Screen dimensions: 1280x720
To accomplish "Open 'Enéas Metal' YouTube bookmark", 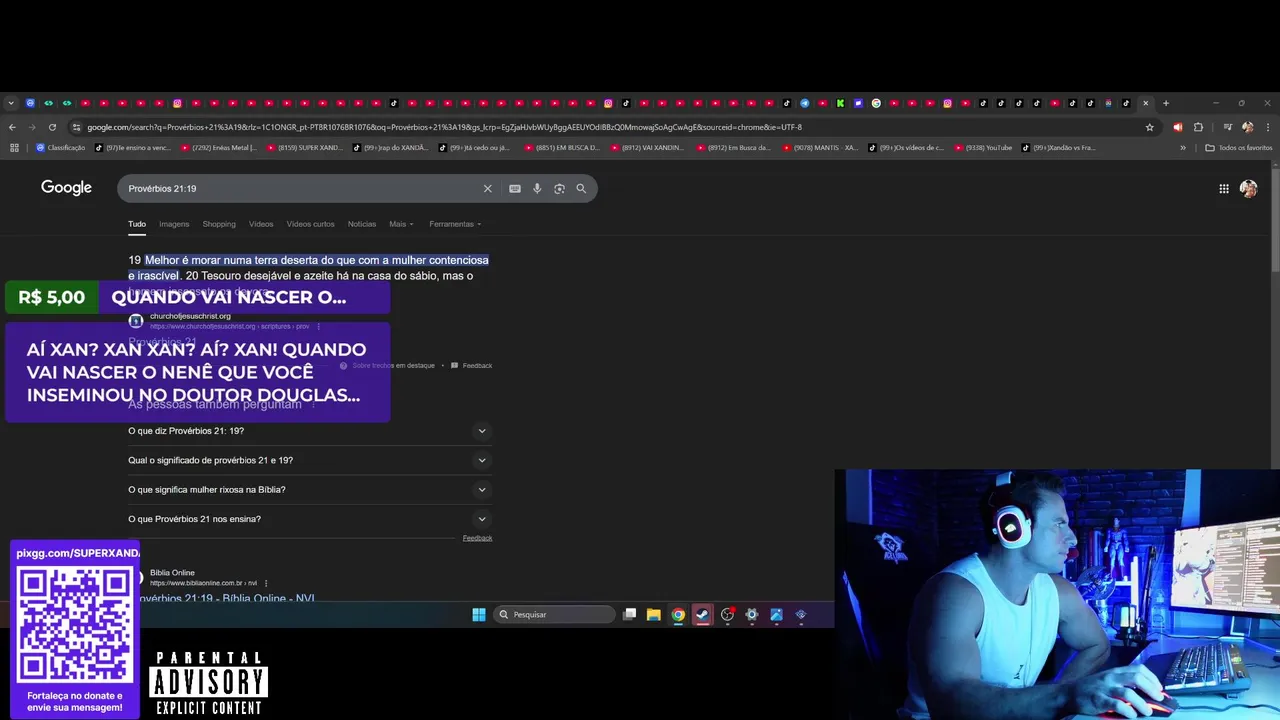I will (218, 148).
